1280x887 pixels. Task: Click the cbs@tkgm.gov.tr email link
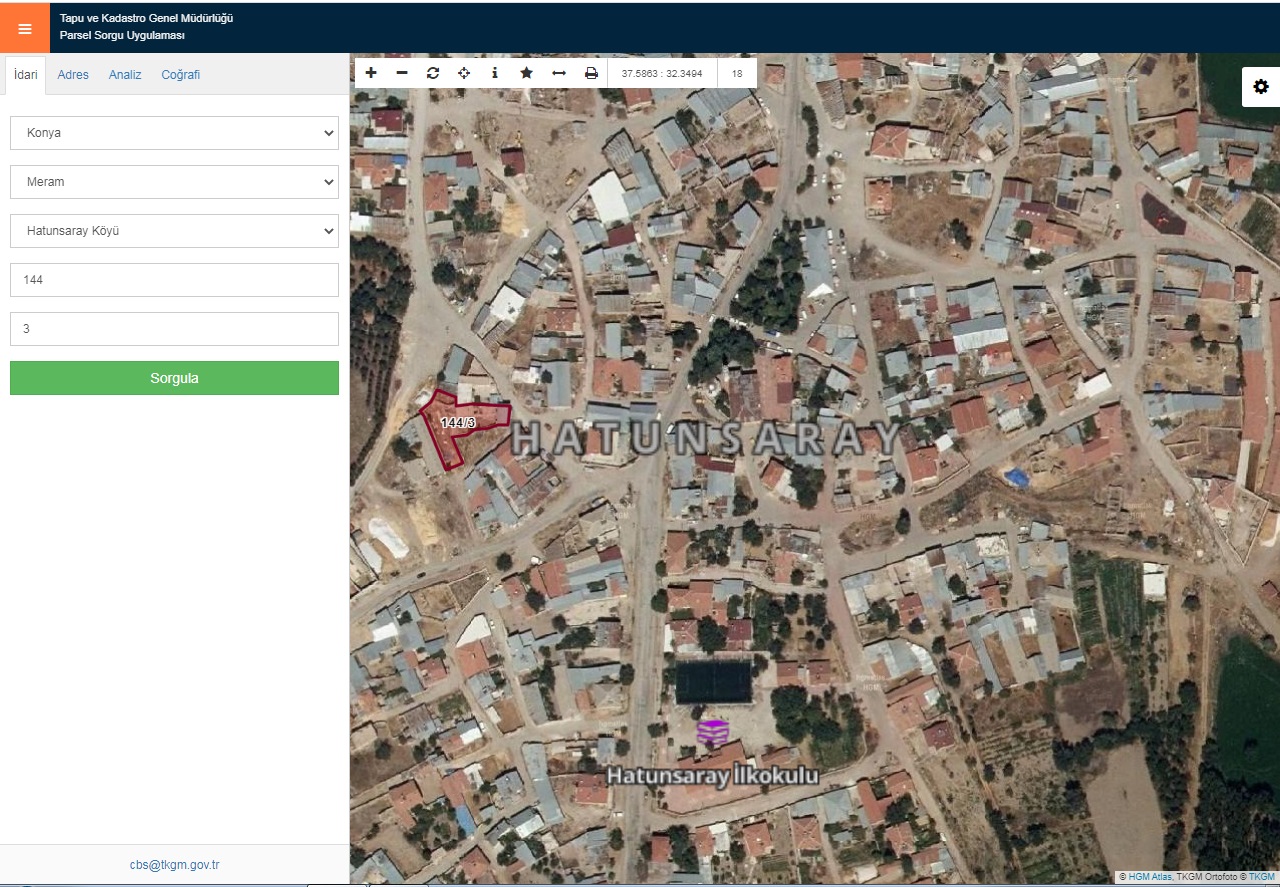tap(174, 865)
